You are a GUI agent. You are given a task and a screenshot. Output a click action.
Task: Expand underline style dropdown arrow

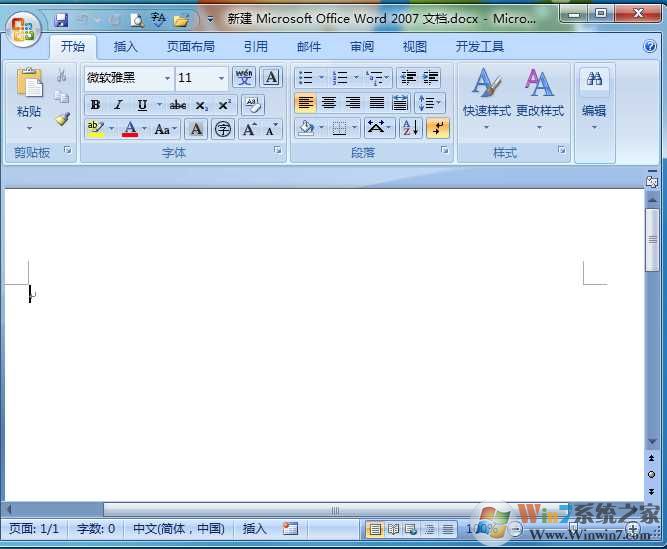click(160, 105)
